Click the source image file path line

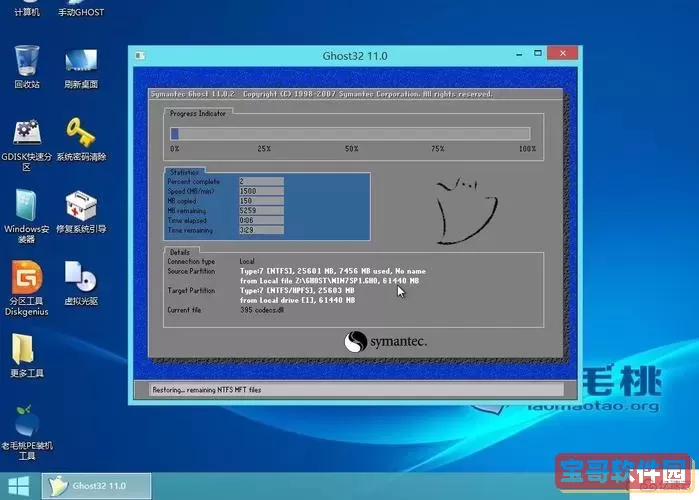(329, 281)
